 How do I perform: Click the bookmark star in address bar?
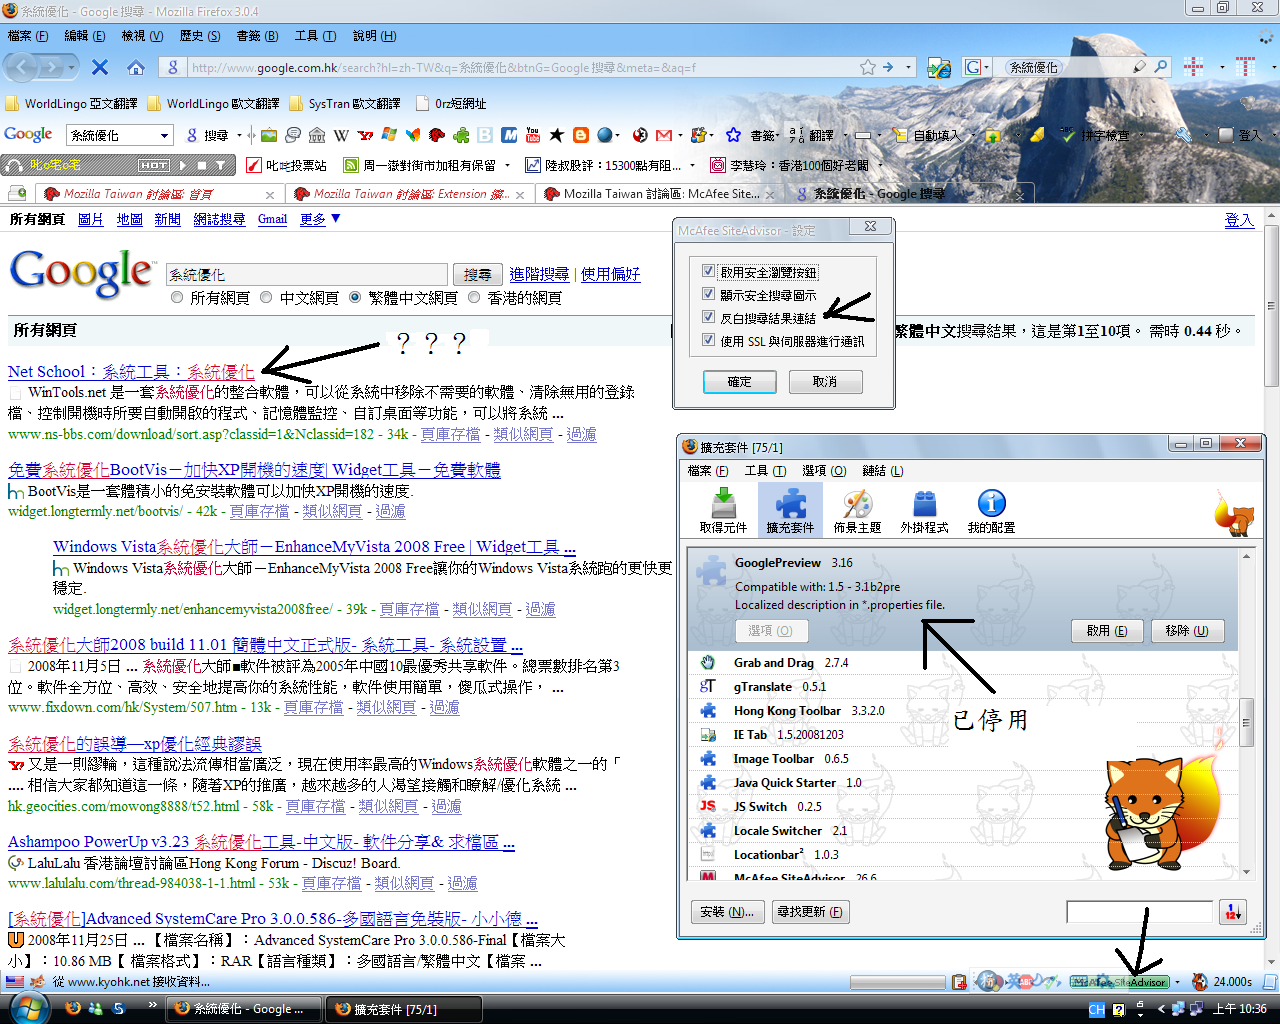(x=867, y=67)
